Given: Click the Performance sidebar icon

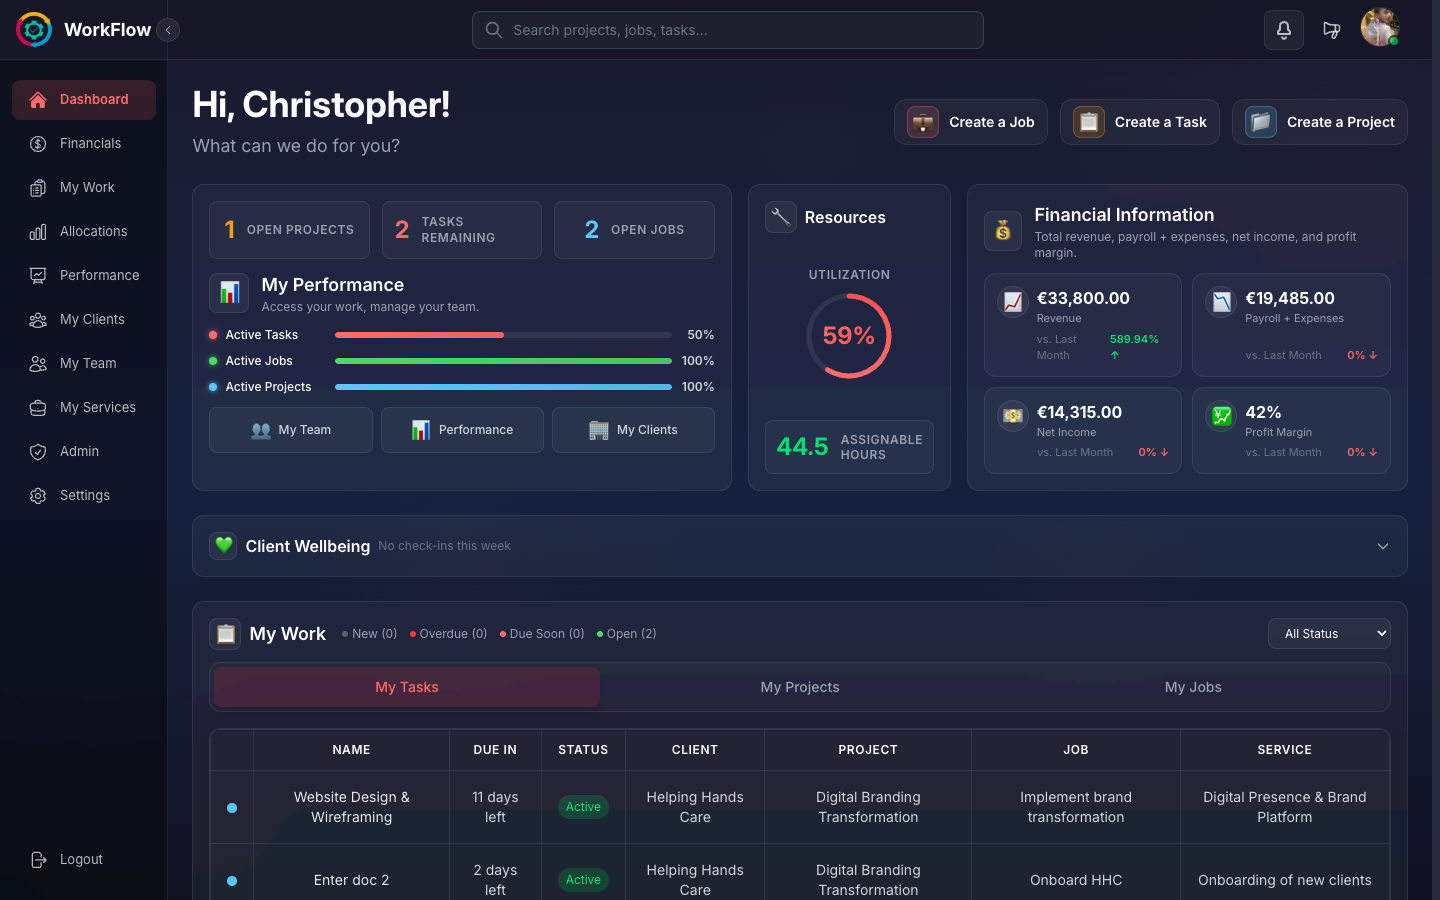Looking at the screenshot, I should pyautogui.click(x=37, y=275).
